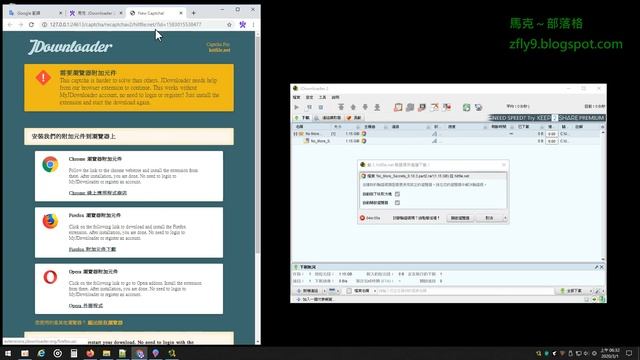Click the Opera extension link

[x=86, y=305]
